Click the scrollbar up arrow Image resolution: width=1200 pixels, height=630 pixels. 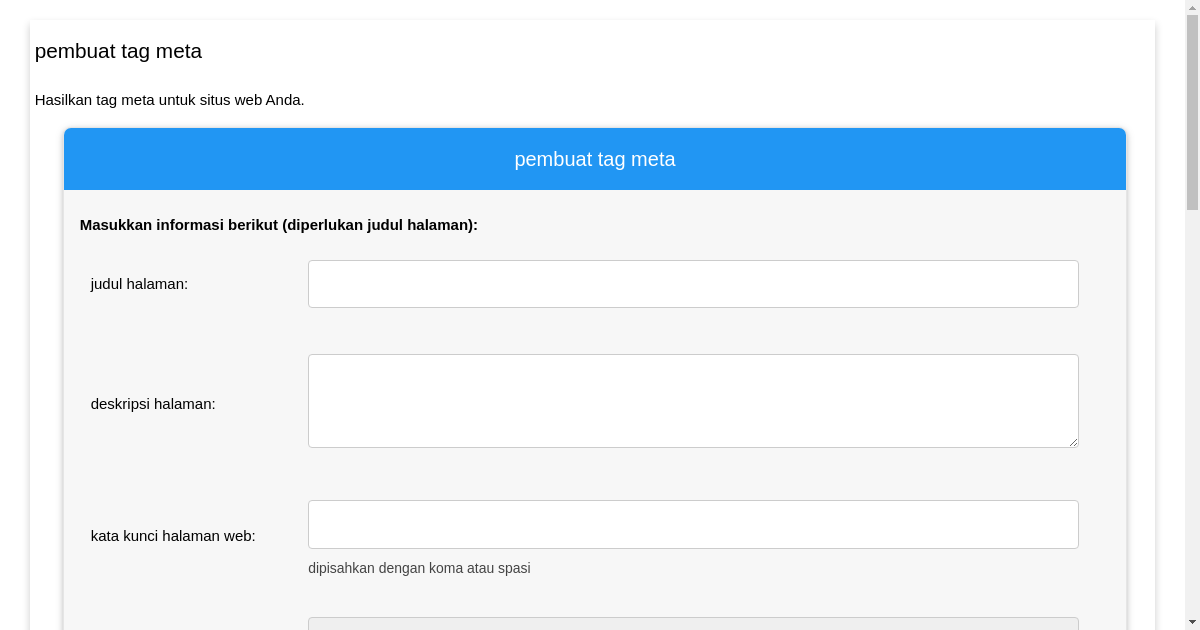1190,8
